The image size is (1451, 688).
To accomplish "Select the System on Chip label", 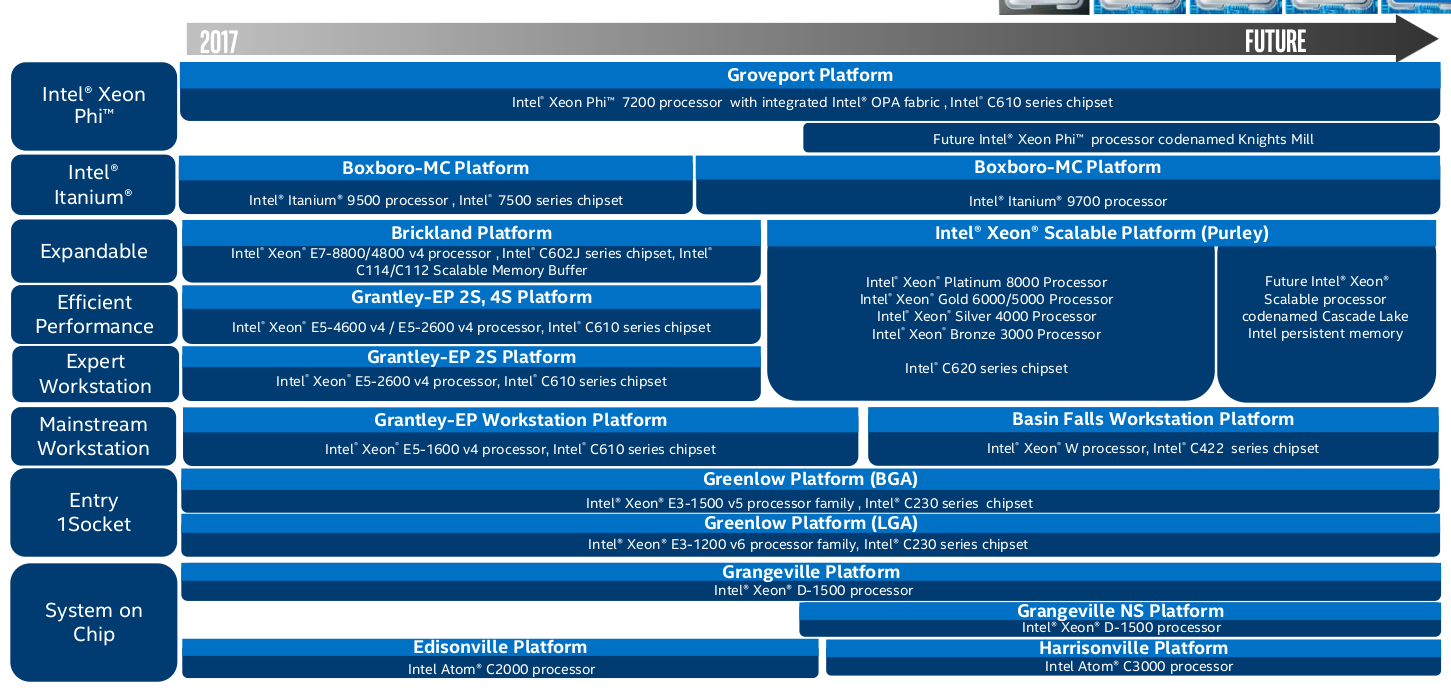I will point(94,622).
